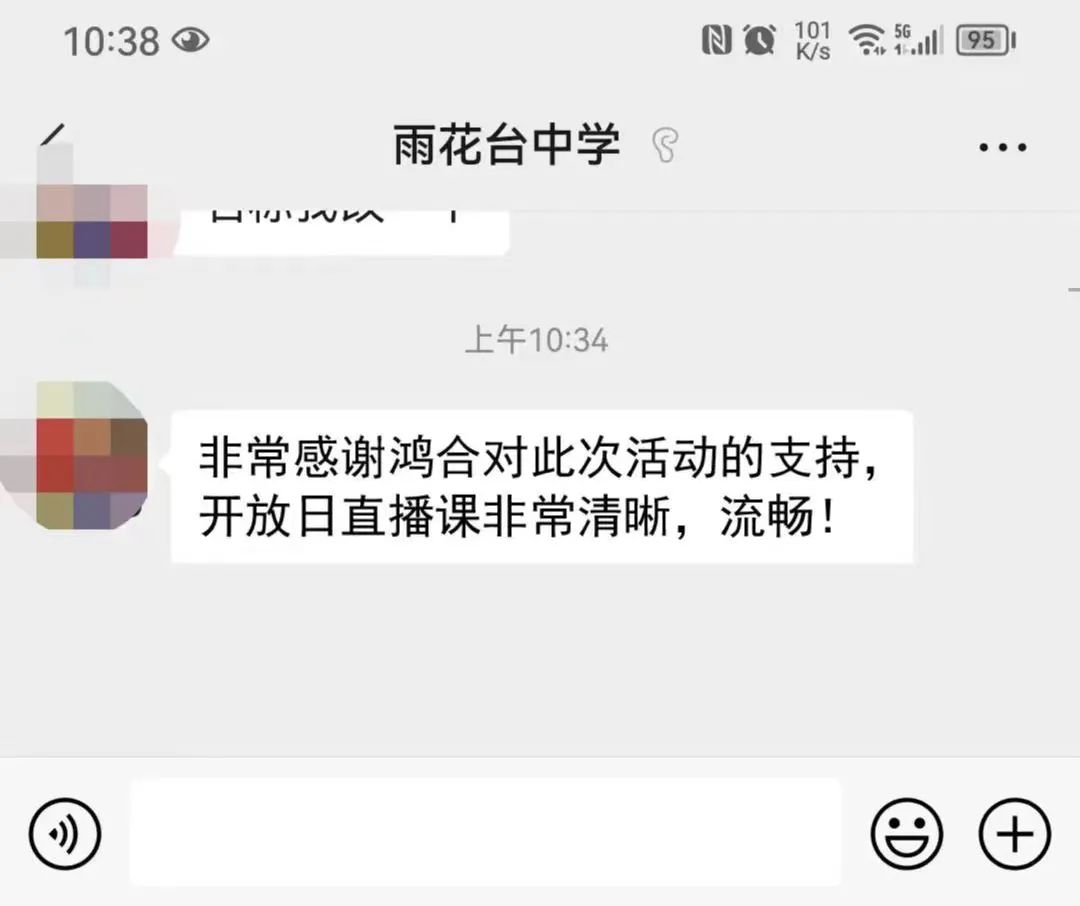Tap the NFC icon in status bar
This screenshot has width=1080, height=906.
click(716, 39)
